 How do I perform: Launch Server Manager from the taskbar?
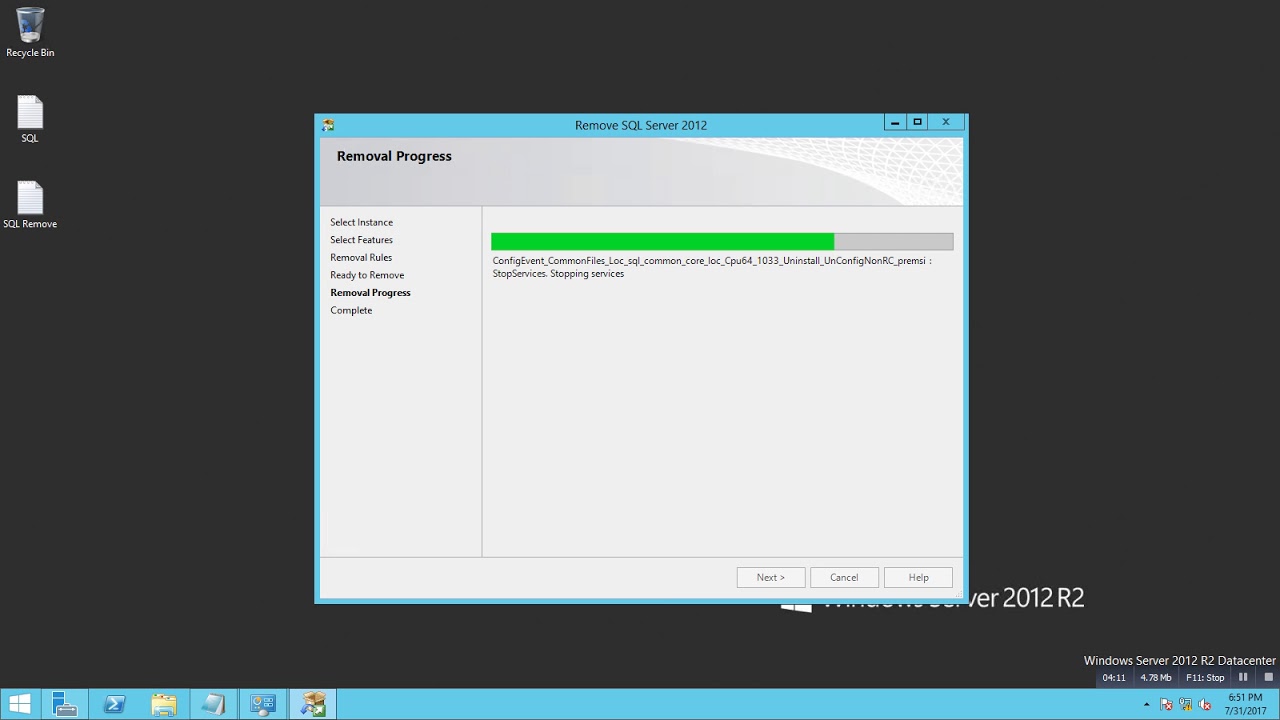click(65, 704)
